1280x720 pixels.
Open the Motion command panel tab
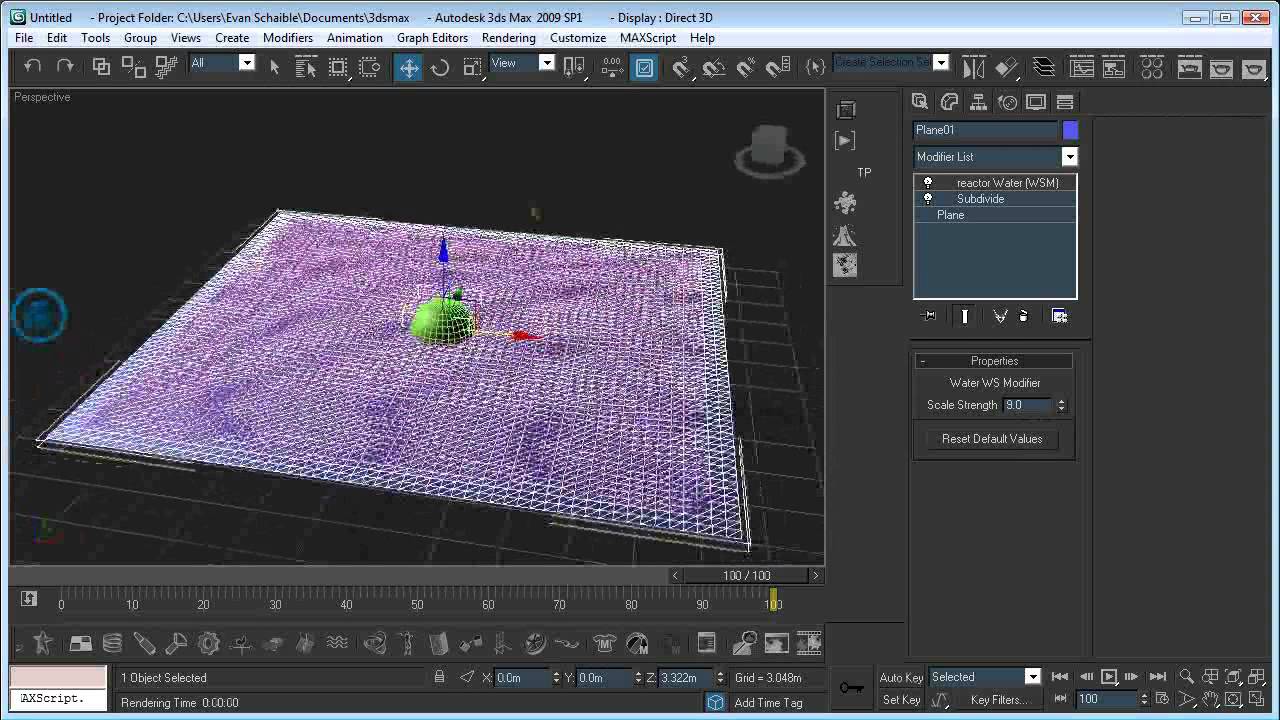[1007, 102]
